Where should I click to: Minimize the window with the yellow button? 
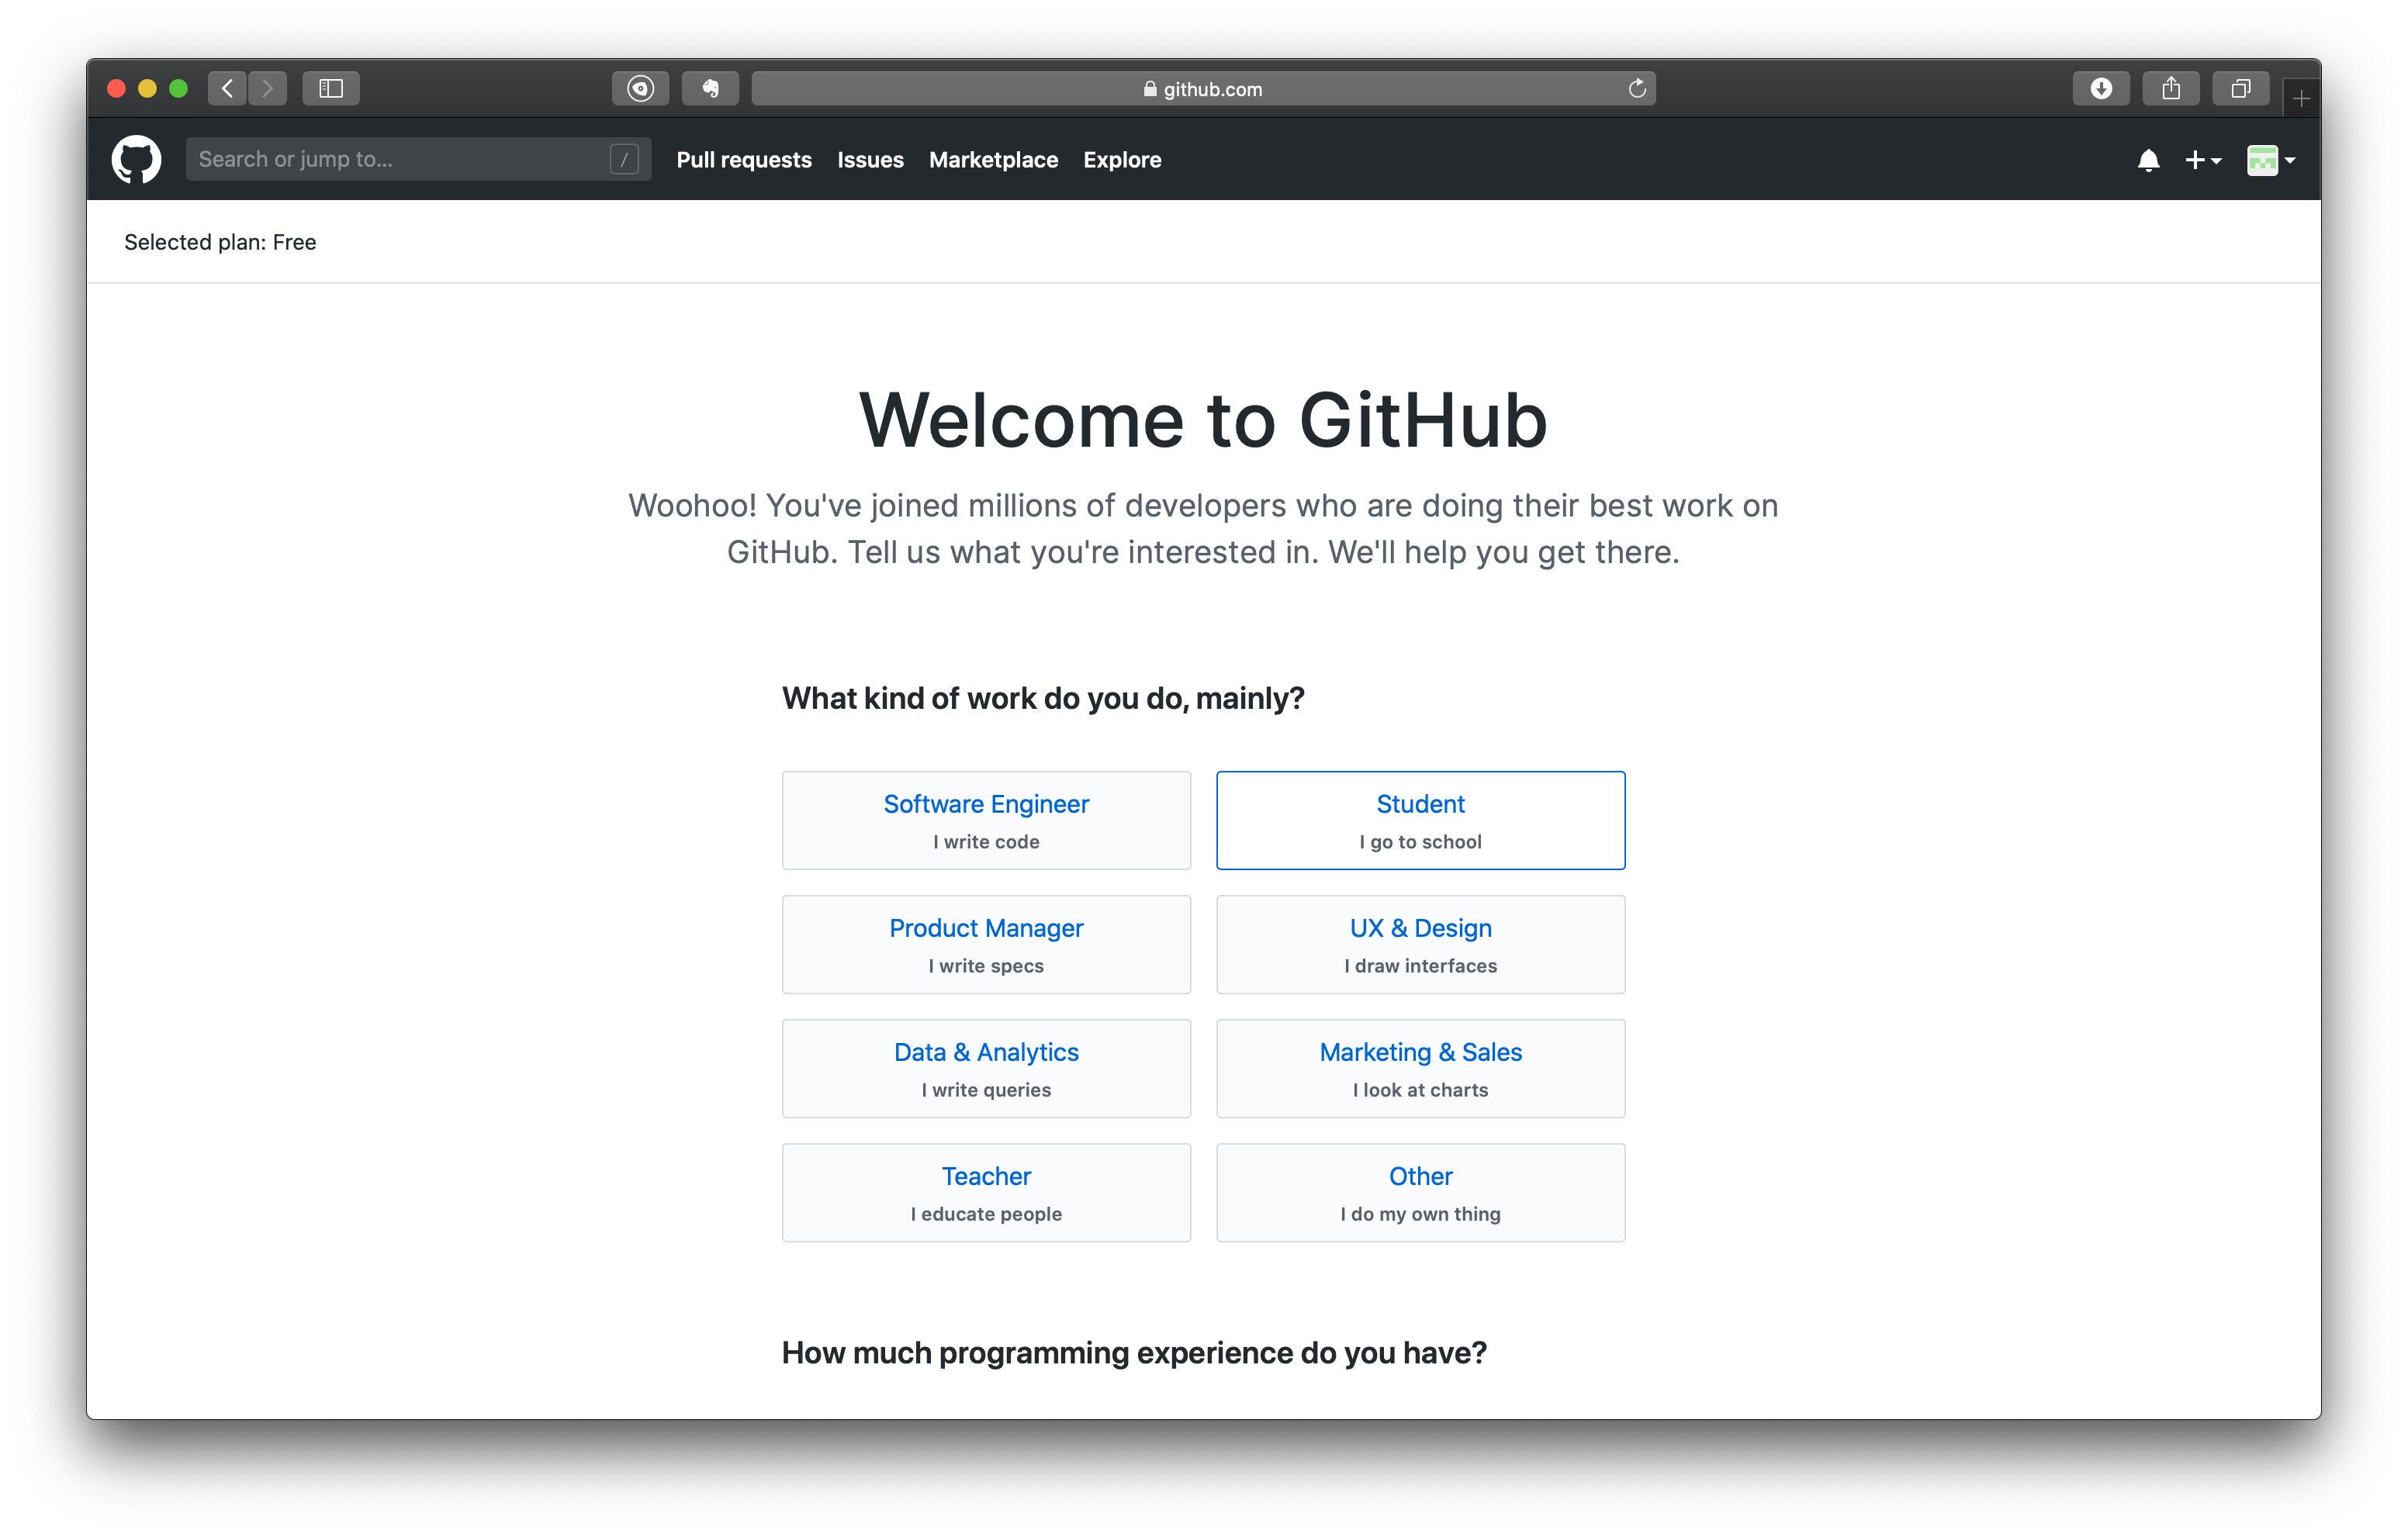[x=147, y=89]
